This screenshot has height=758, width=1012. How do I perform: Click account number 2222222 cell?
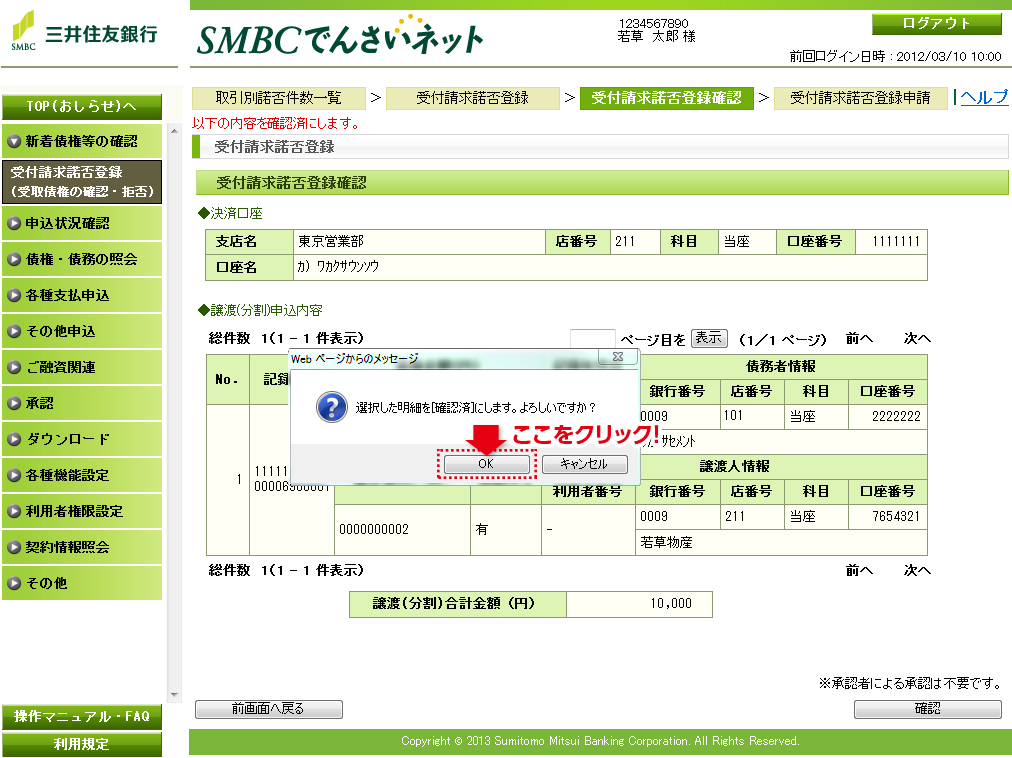(887, 416)
